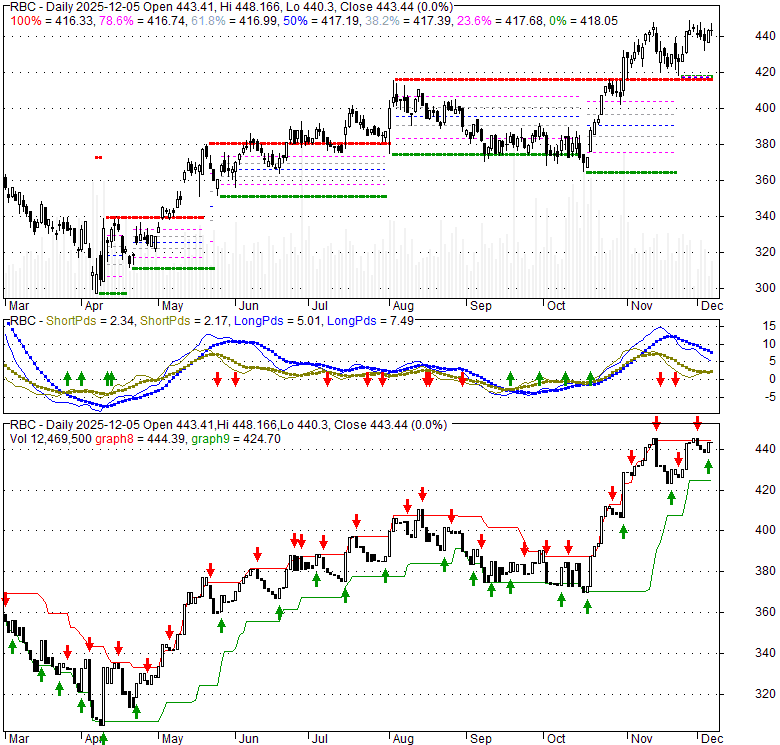780x745 pixels.
Task: Click the 400 price label on bottom chart axis
Action: click(765, 530)
